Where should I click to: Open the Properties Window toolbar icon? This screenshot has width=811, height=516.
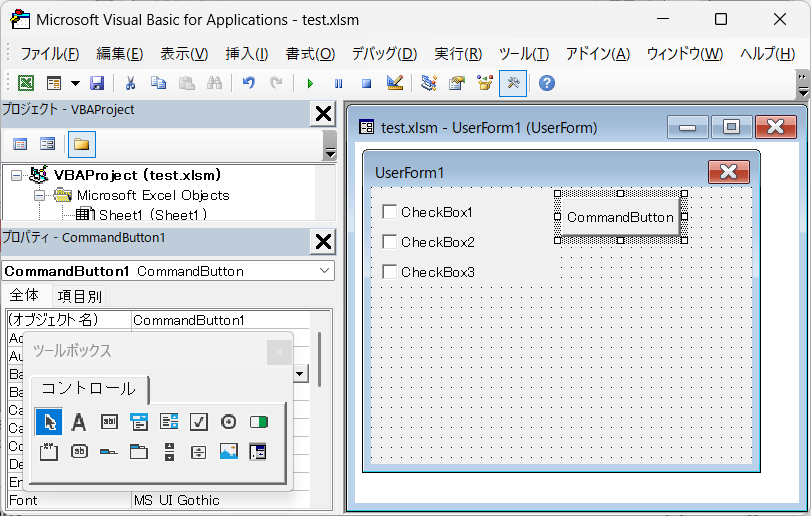[x=457, y=83]
